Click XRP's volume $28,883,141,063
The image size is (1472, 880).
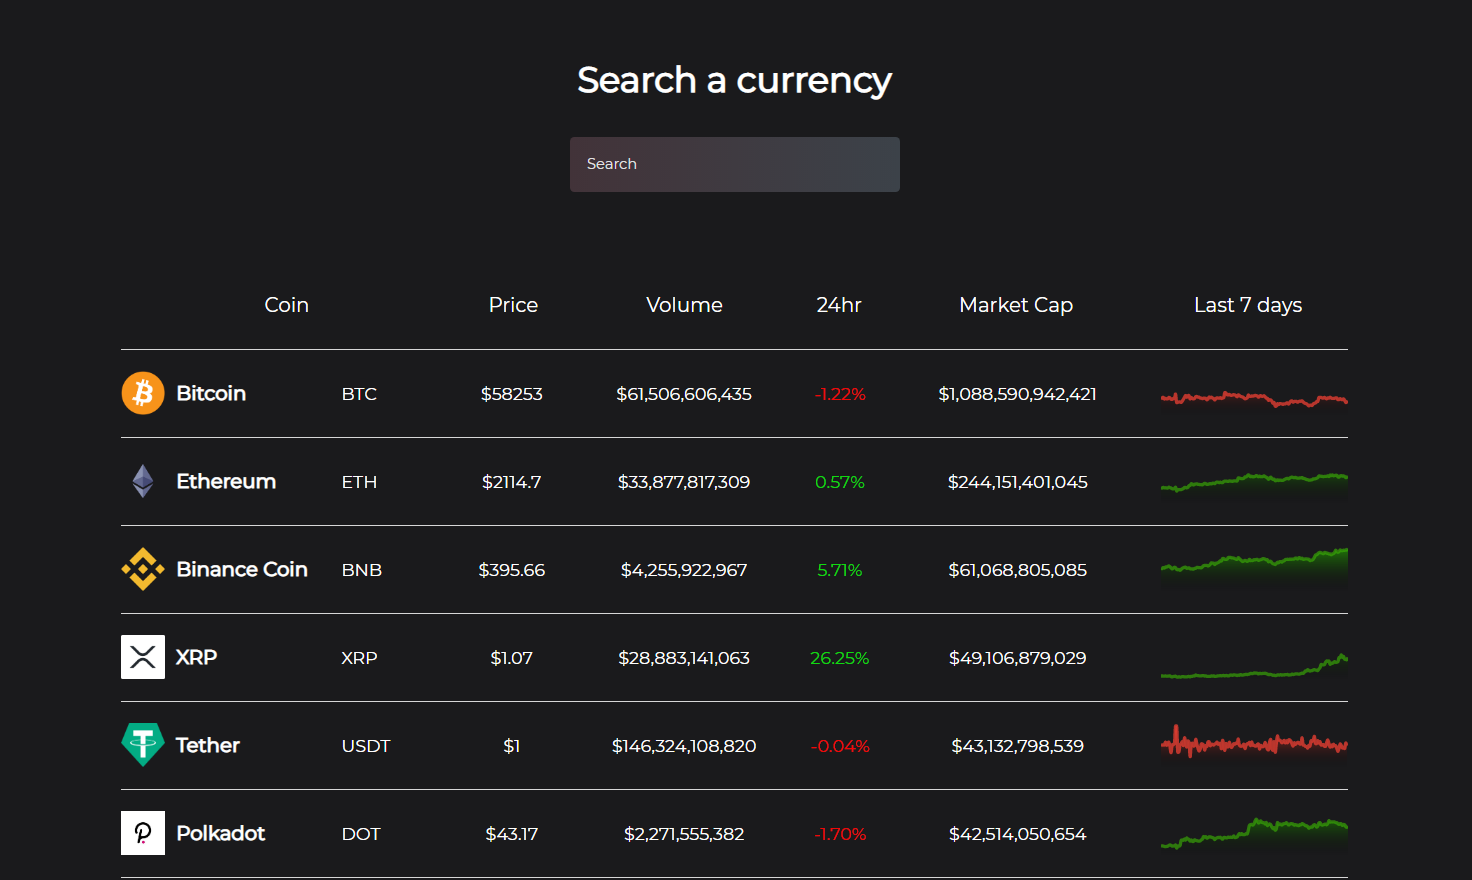point(684,658)
